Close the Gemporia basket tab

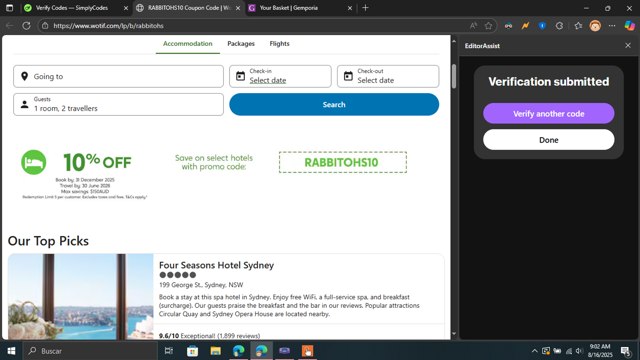(x=350, y=8)
